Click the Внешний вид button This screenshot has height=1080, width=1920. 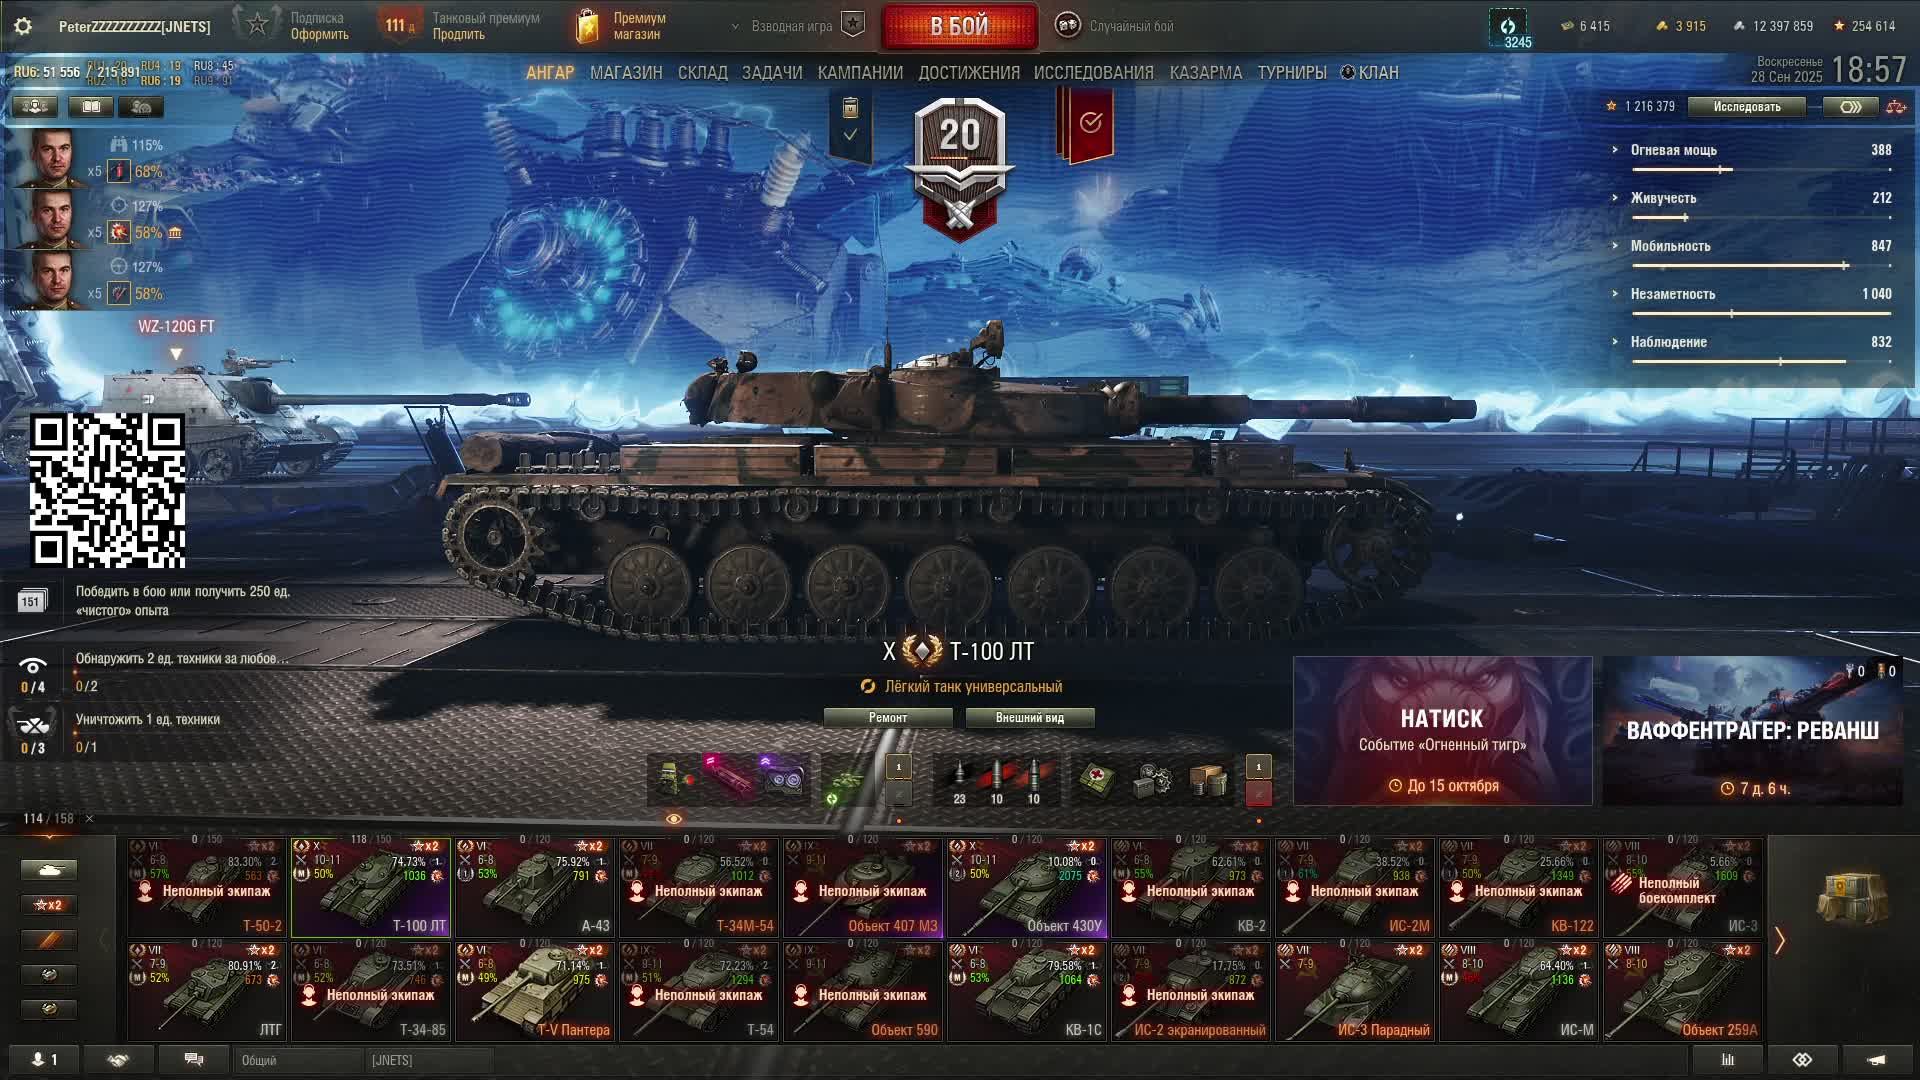1030,718
